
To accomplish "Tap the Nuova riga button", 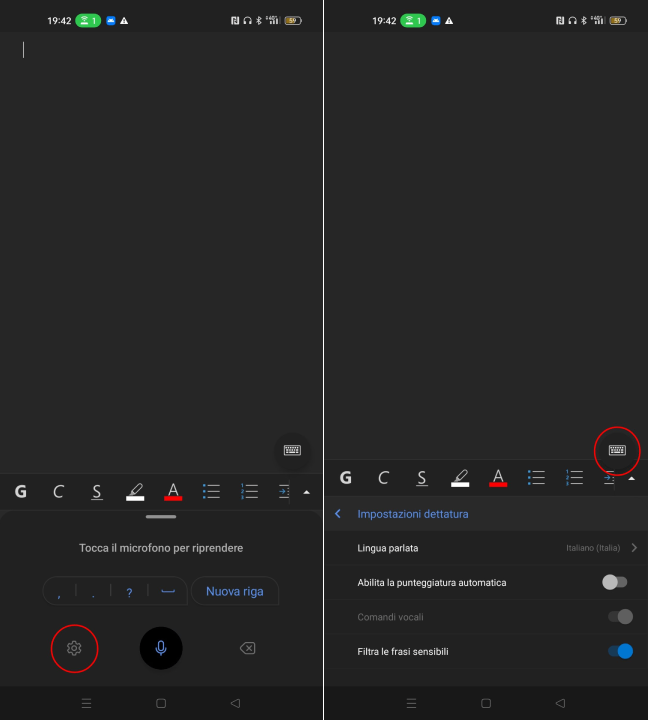I will [235, 591].
